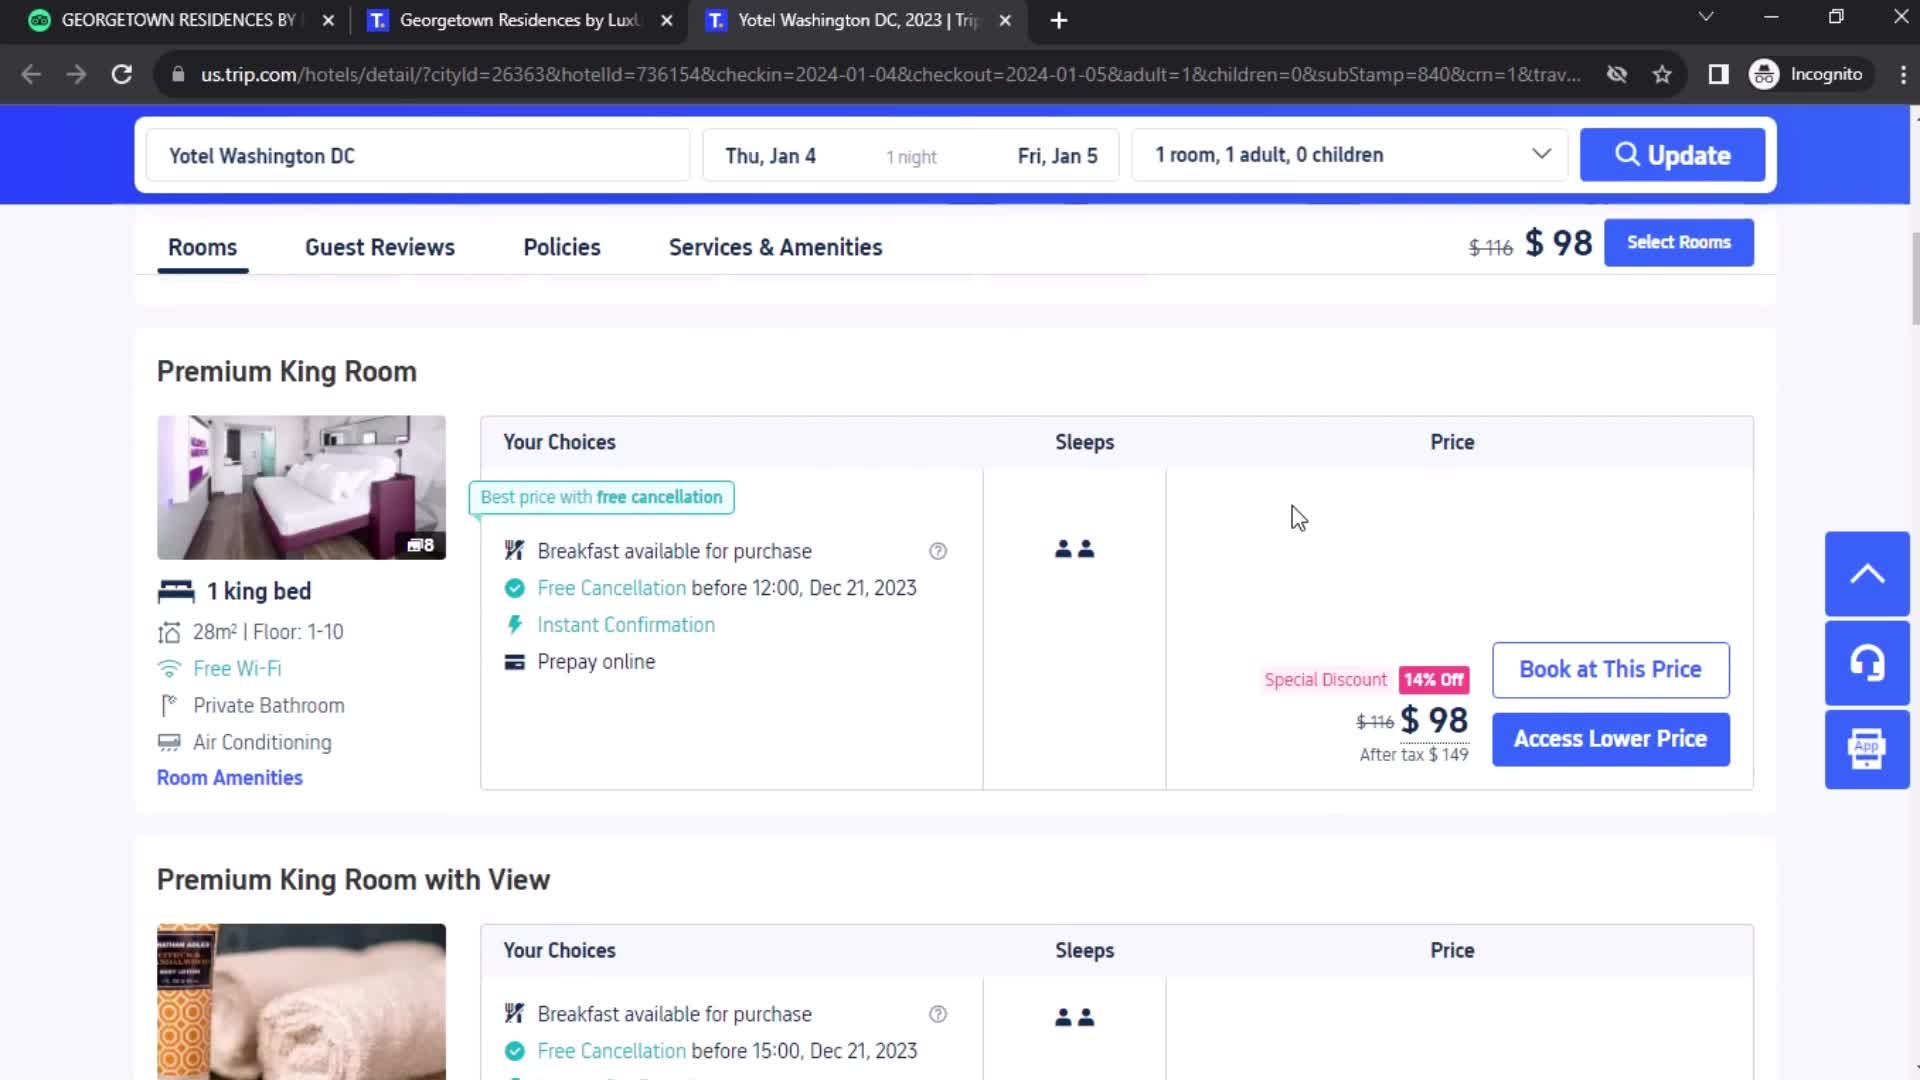Click the 14% Off discount badge
The width and height of the screenshot is (1920, 1080).
point(1433,680)
